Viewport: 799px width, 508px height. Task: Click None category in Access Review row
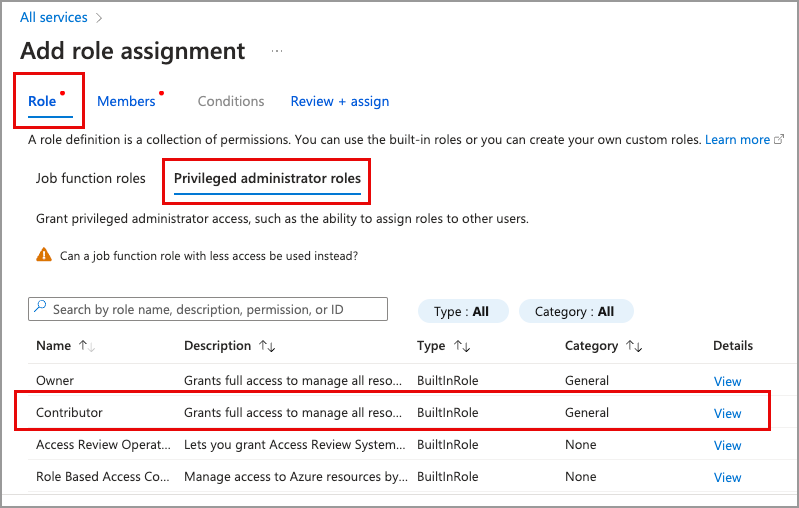point(580,445)
